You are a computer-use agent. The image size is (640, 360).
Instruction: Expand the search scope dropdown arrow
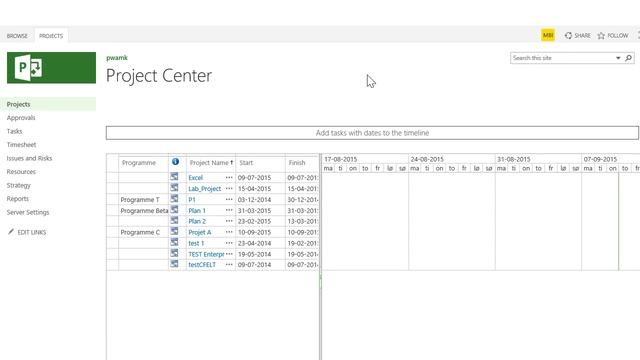[618, 58]
